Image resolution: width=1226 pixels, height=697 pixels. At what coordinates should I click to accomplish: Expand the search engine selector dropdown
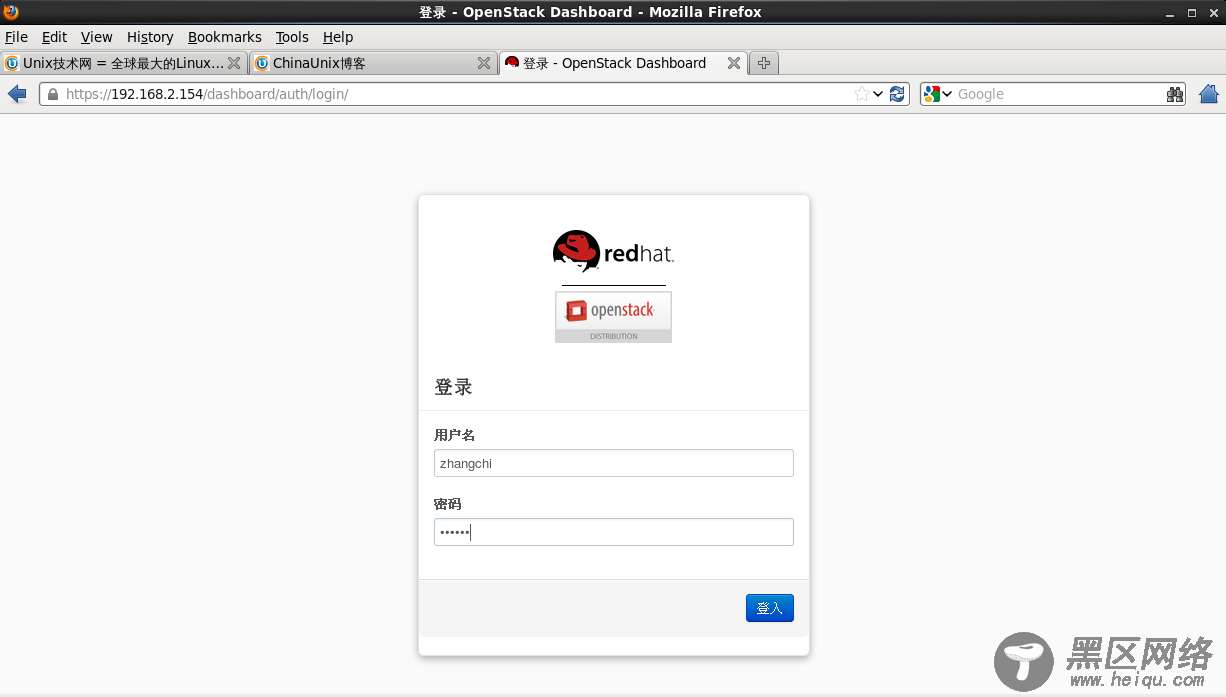(947, 94)
